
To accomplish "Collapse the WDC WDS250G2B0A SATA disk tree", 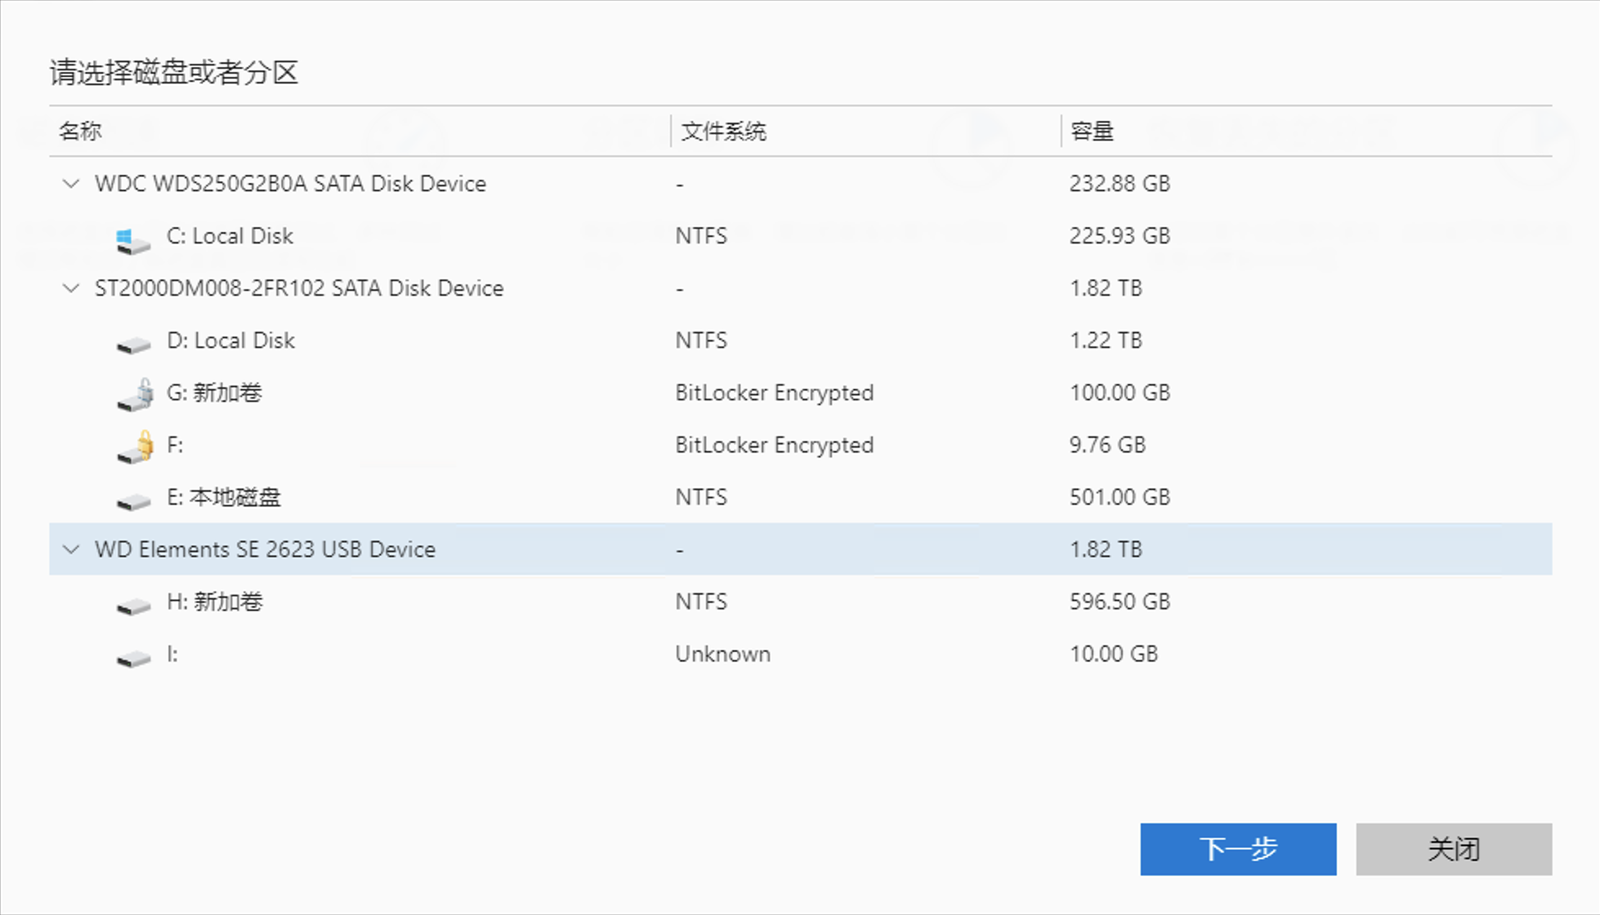I will tap(71, 184).
